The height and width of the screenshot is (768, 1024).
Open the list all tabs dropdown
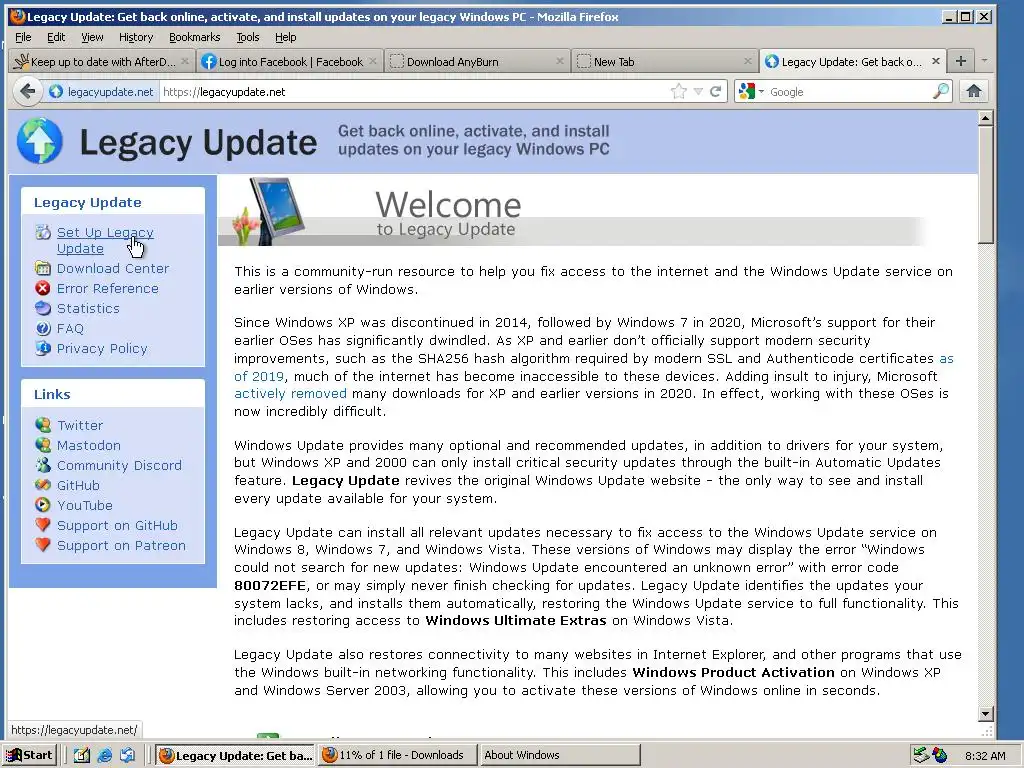tap(984, 61)
